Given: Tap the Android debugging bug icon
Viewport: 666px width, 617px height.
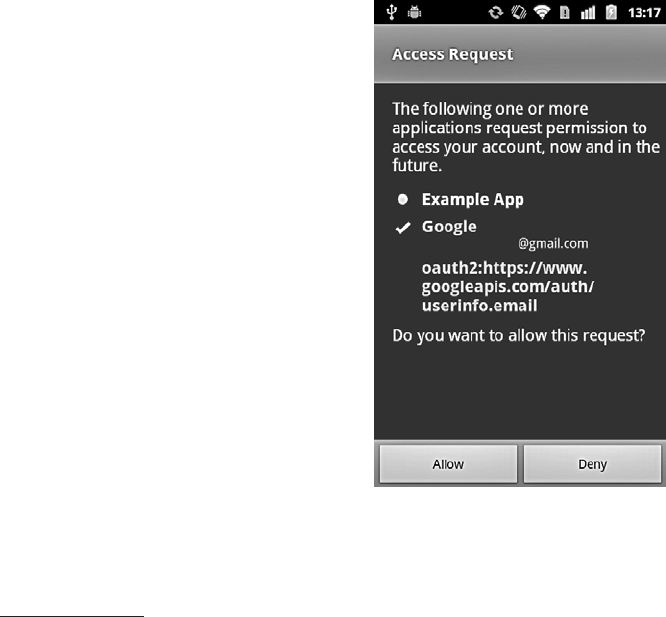Looking at the screenshot, I should tap(414, 12).
